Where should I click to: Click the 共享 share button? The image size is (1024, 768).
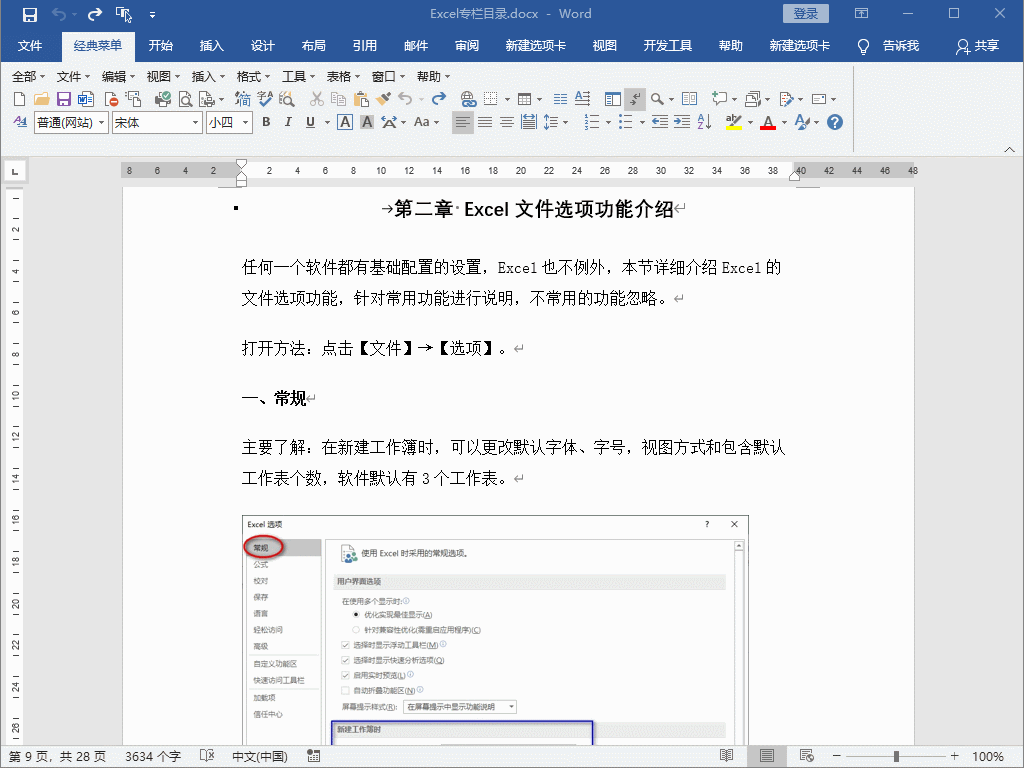(x=978, y=46)
